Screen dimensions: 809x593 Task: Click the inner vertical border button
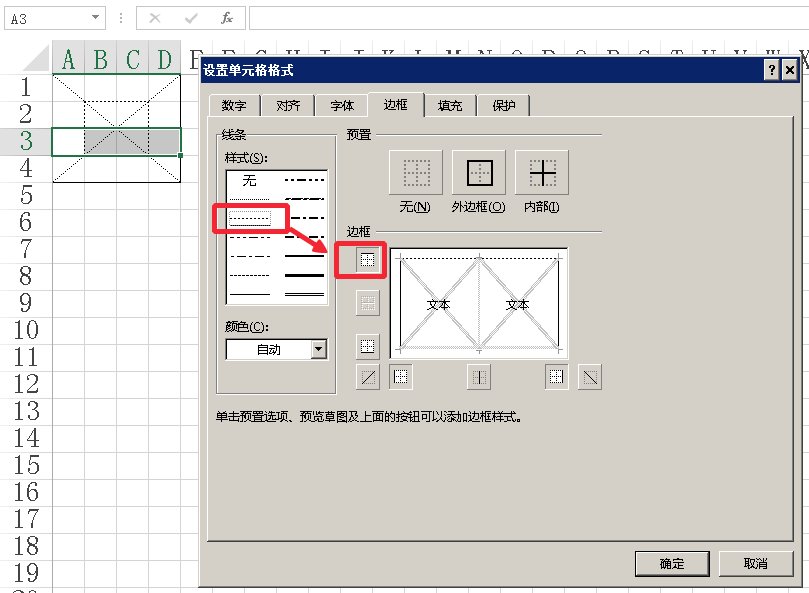480,377
